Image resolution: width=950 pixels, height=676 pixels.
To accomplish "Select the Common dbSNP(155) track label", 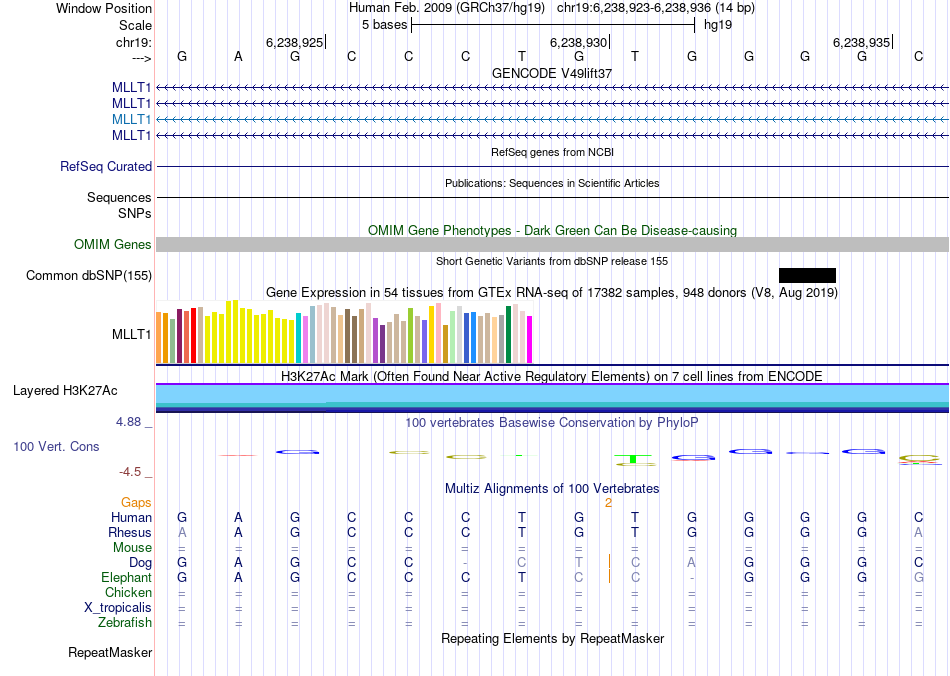I will click(89, 276).
